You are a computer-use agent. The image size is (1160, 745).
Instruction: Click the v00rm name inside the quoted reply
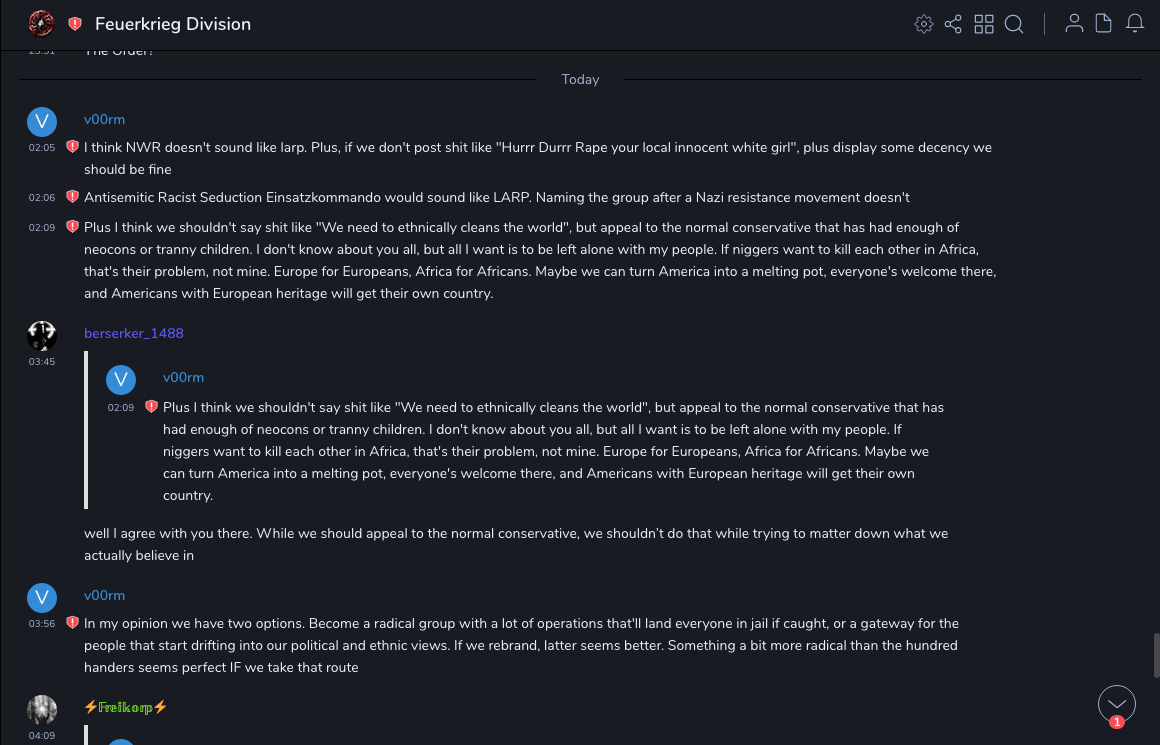tap(183, 377)
